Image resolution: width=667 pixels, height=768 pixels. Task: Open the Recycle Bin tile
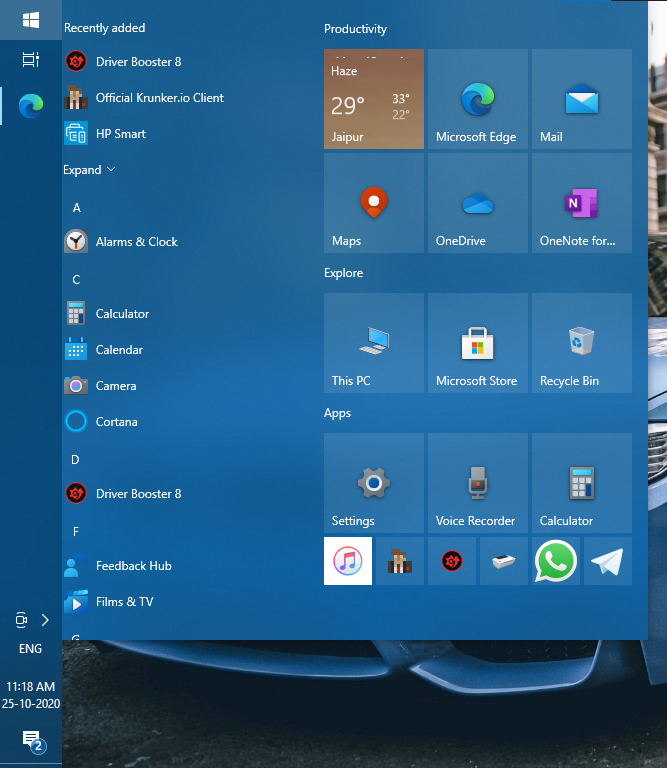581,343
